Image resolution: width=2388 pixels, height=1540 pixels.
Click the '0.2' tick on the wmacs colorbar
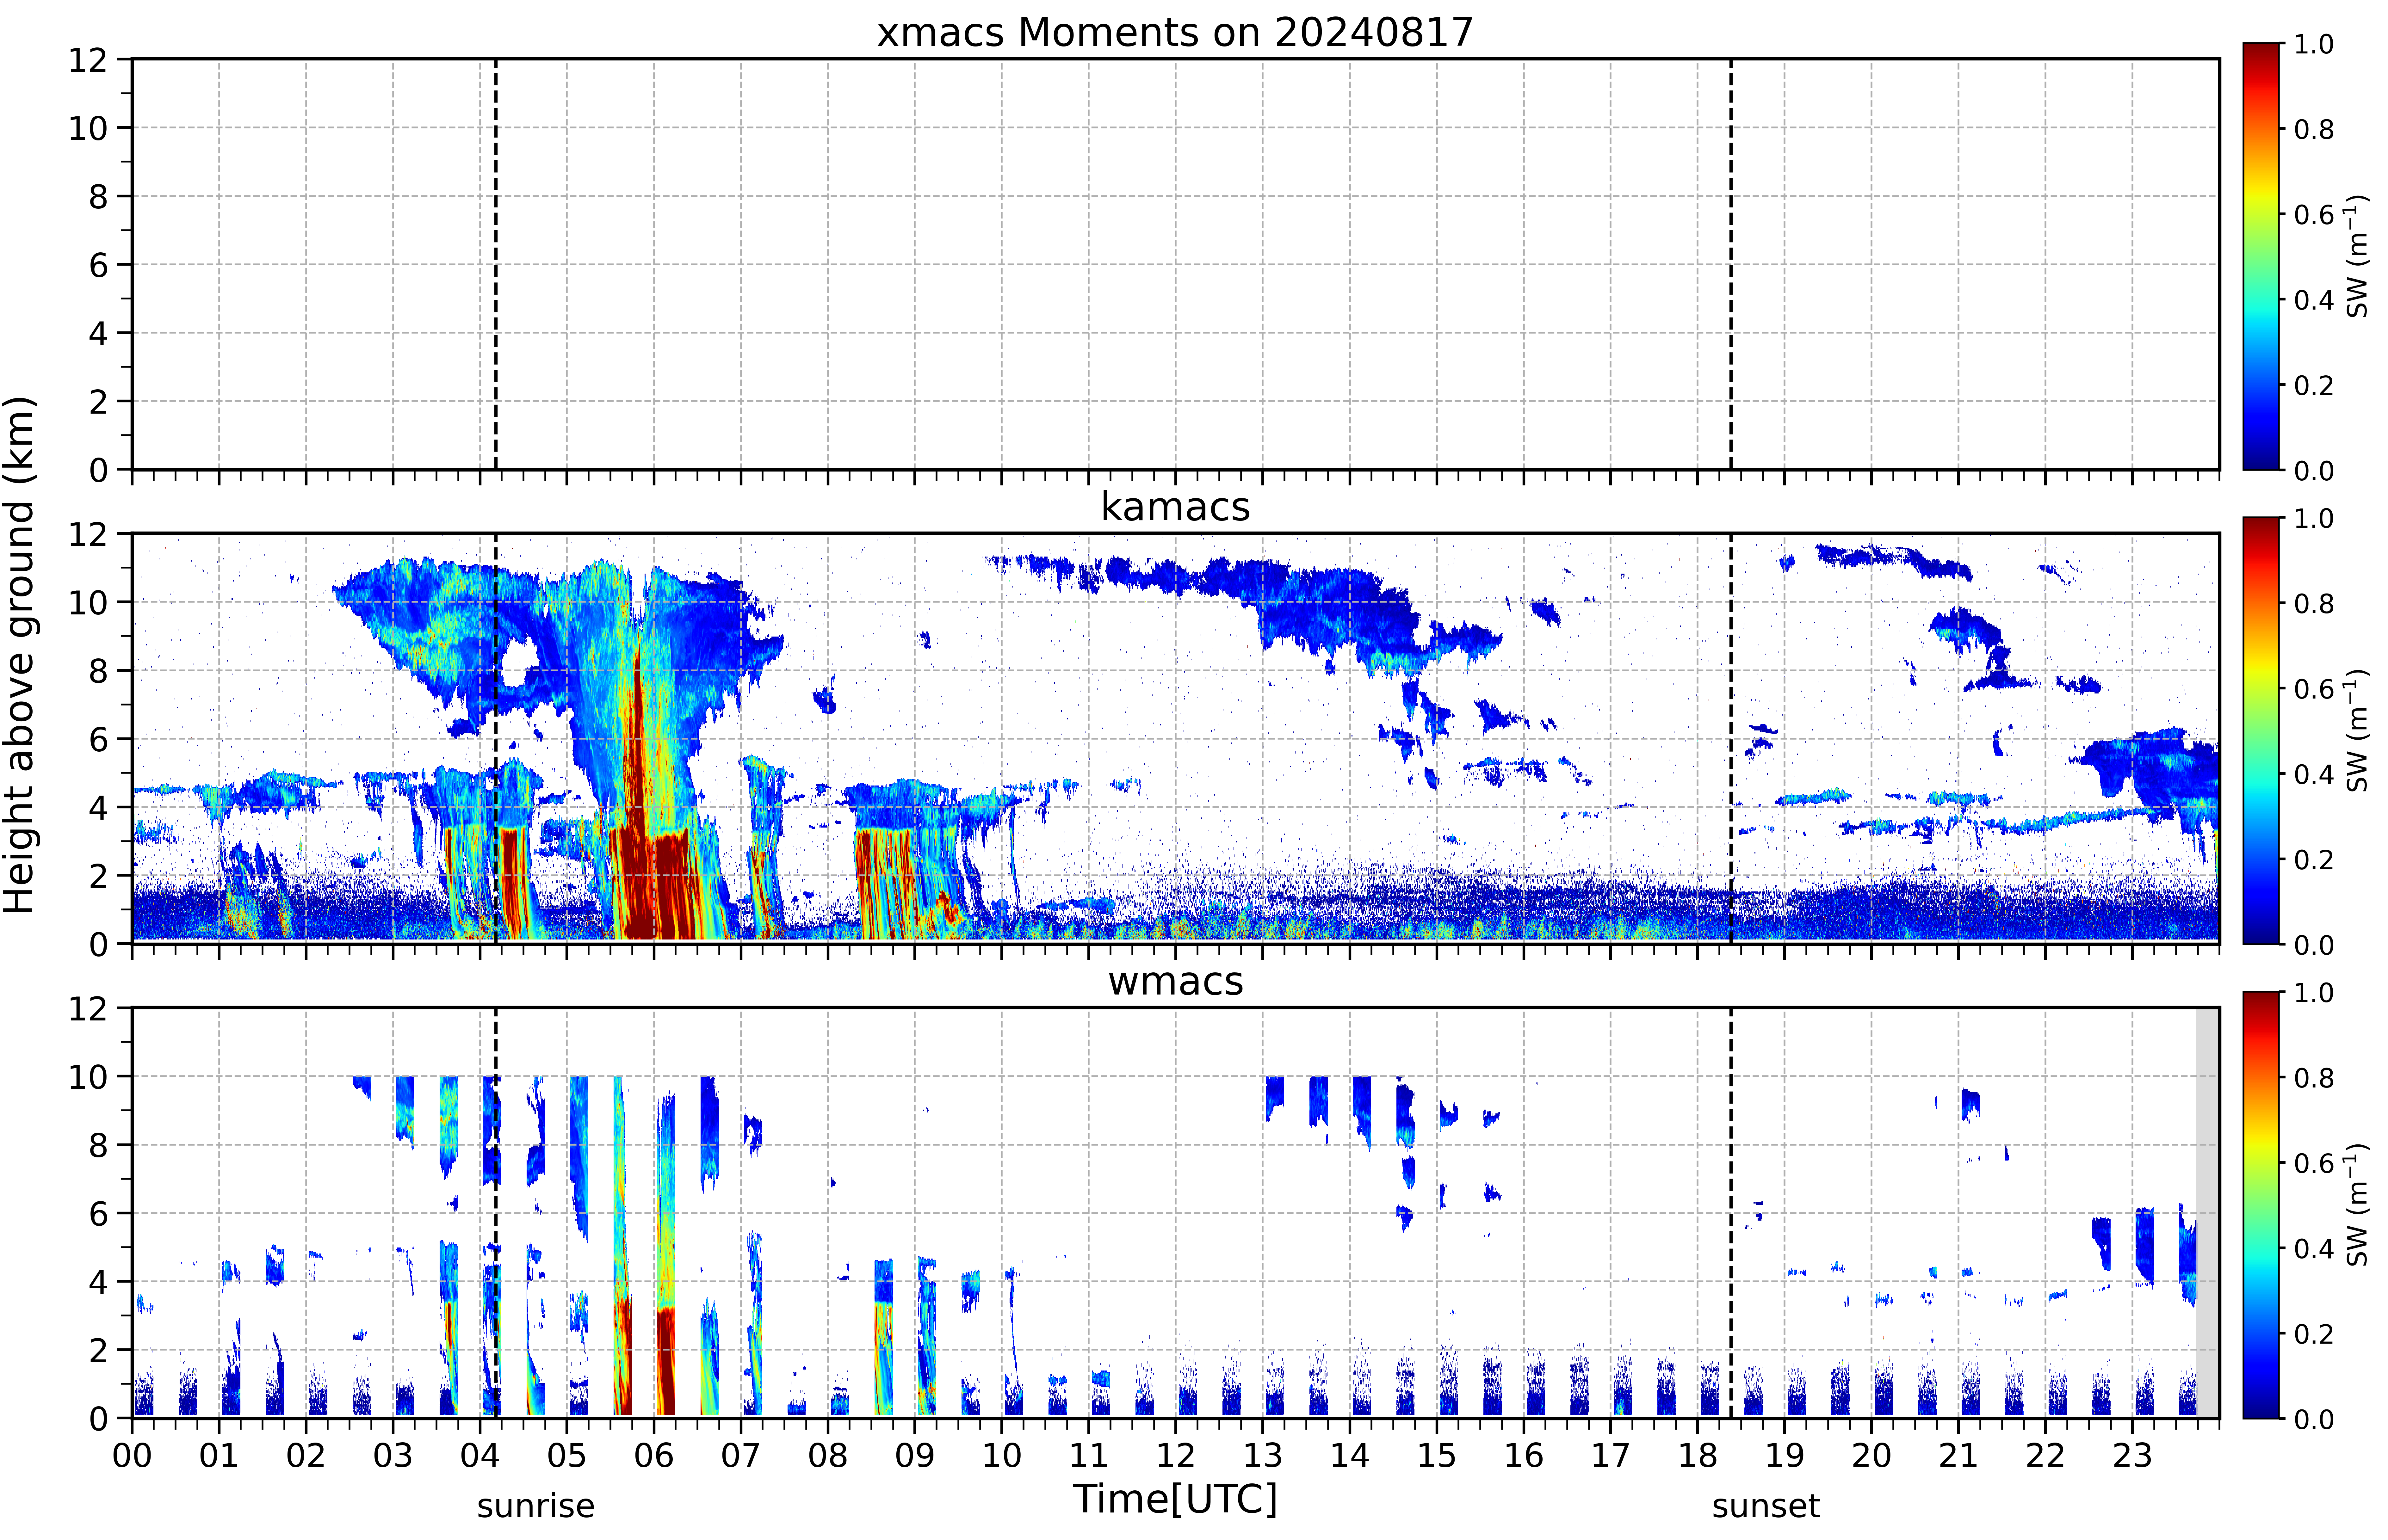2314,1334
